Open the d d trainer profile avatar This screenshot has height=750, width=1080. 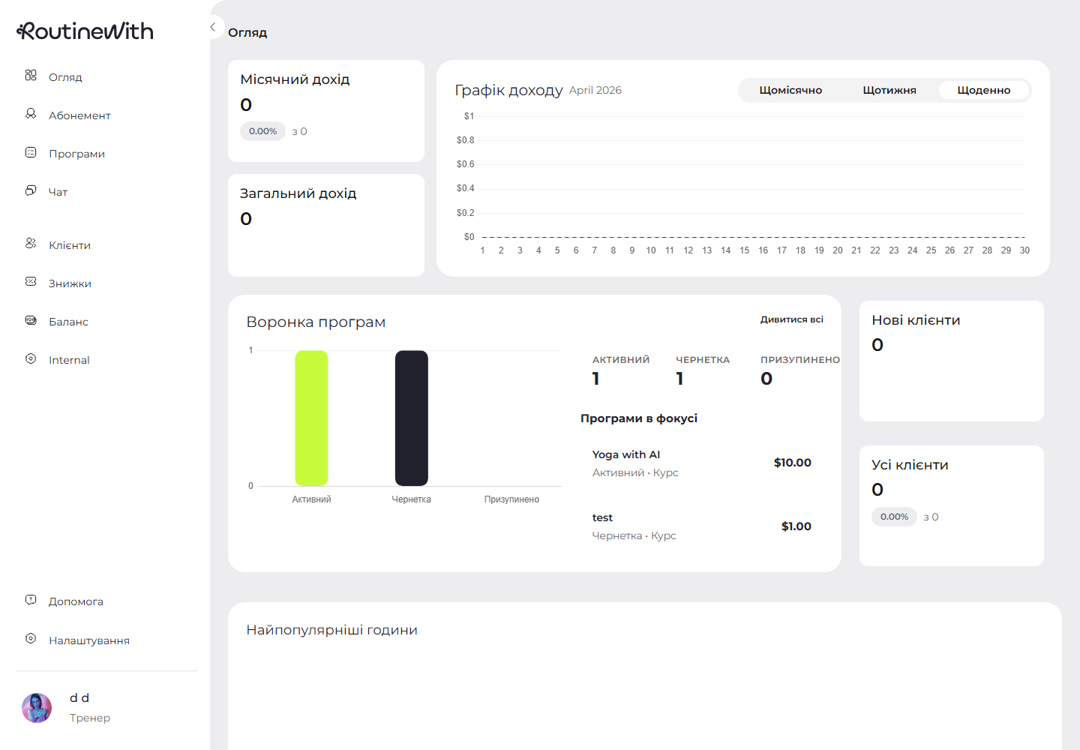[x=37, y=707]
